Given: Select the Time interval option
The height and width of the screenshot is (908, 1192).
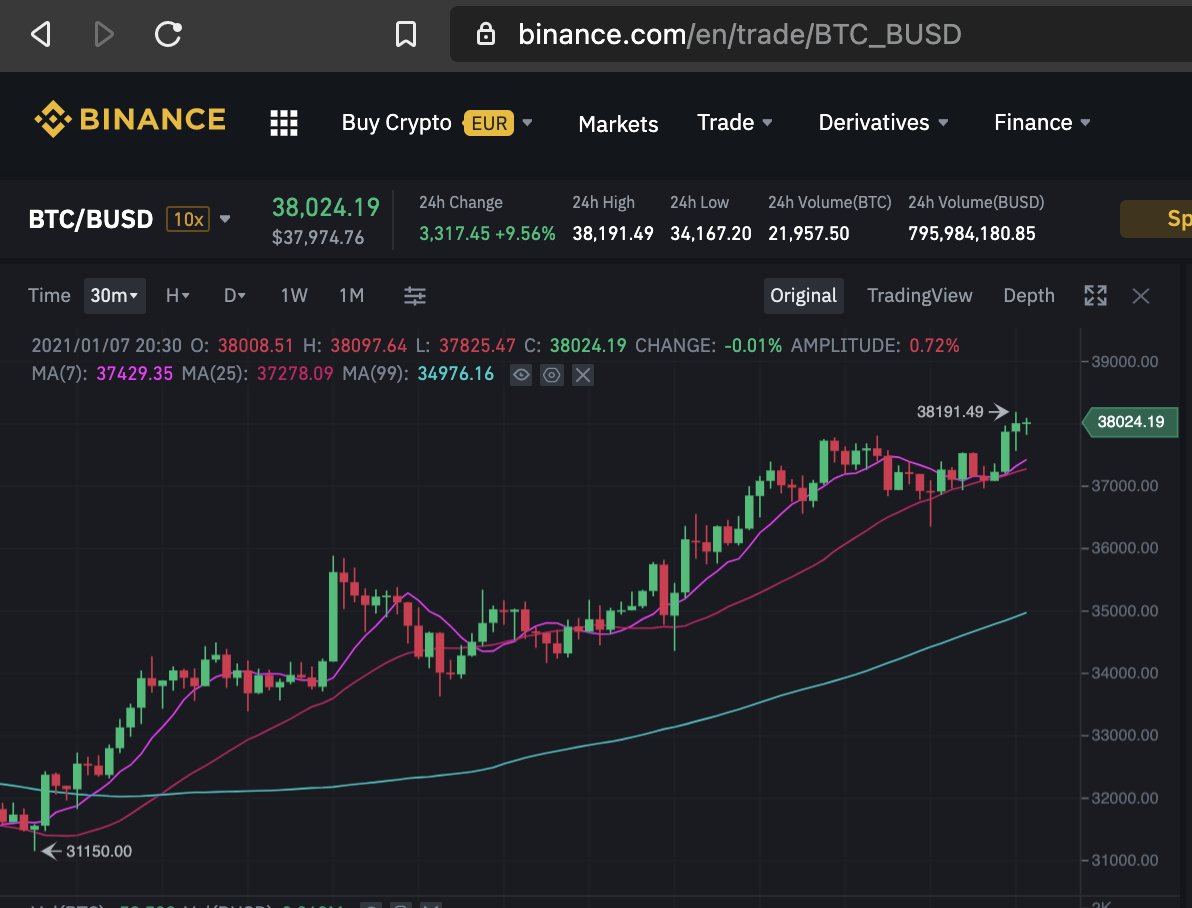Looking at the screenshot, I should pos(49,295).
